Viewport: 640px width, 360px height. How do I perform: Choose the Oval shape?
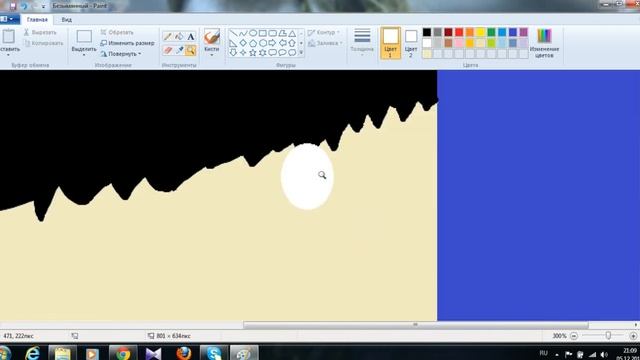point(253,33)
